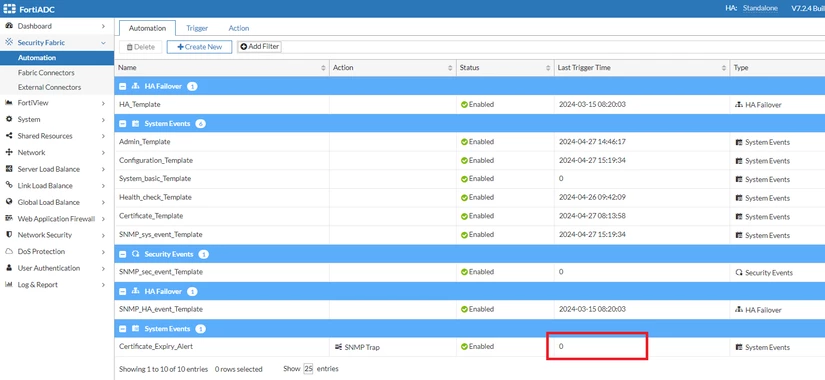This screenshot has width=825, height=380.
Task: Sort the table by Action column
Action: click(450, 68)
